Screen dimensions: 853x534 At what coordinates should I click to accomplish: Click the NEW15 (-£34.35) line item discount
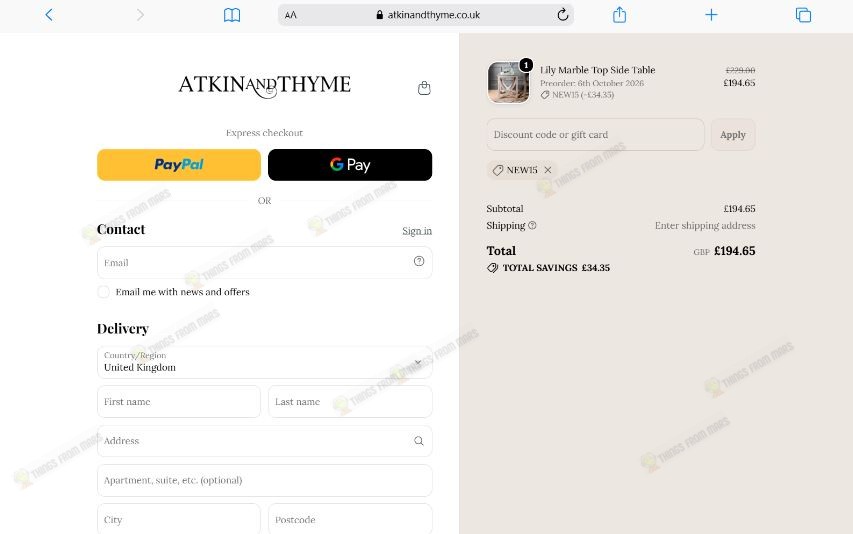[x=577, y=95]
